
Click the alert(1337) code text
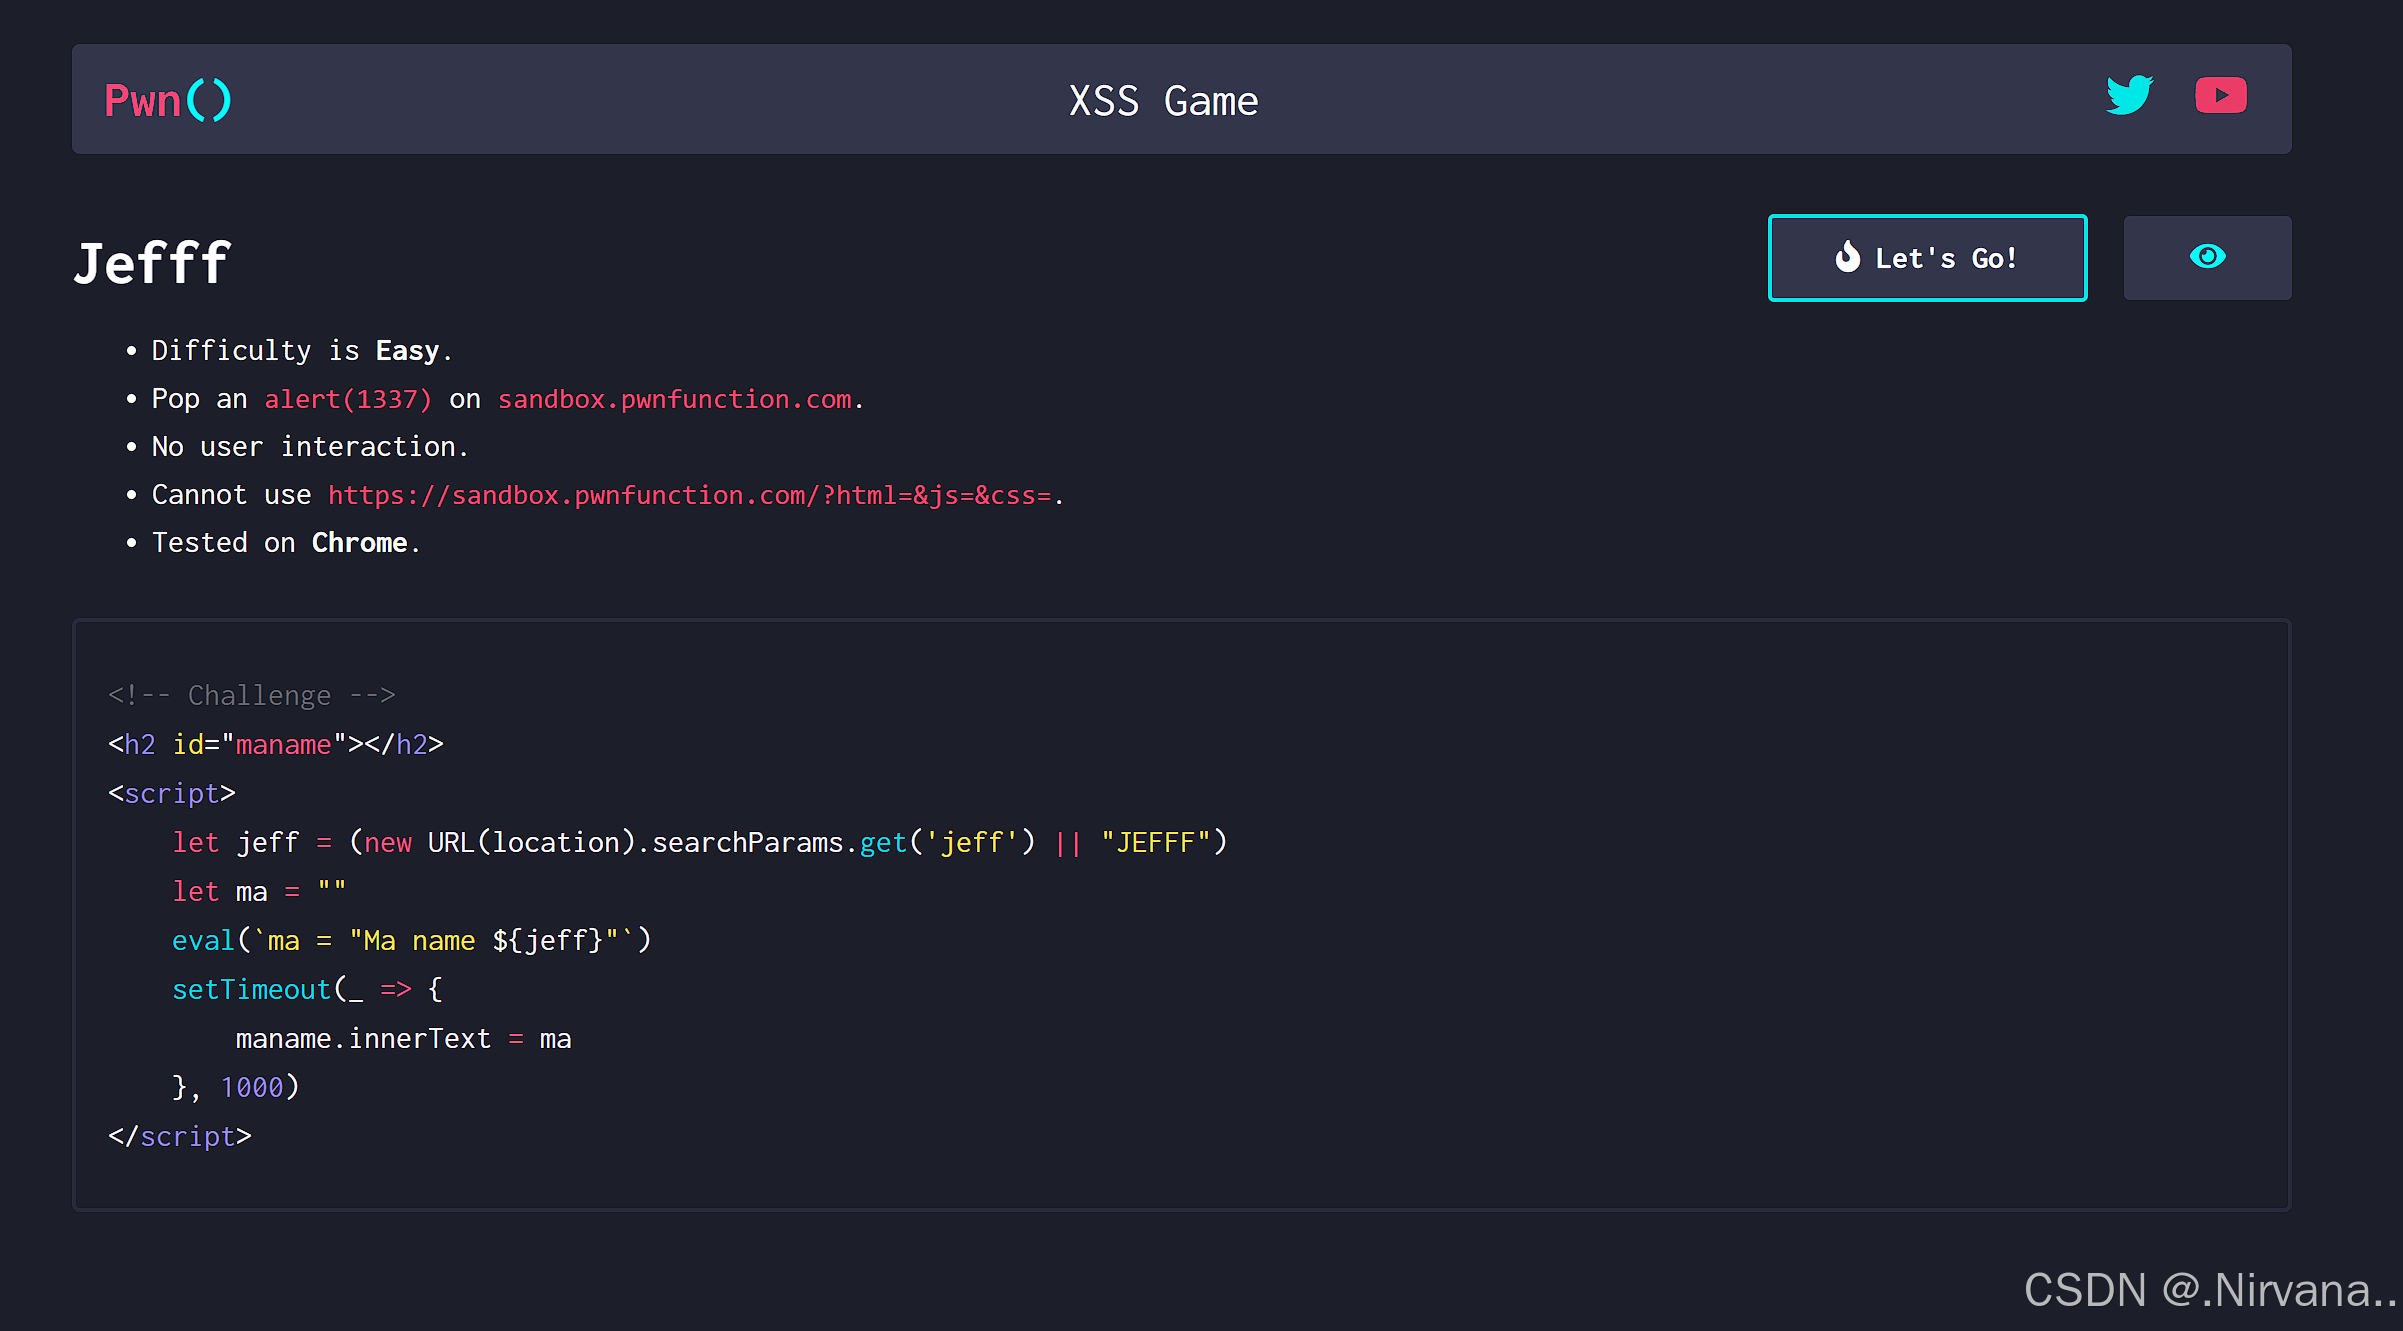tap(348, 399)
